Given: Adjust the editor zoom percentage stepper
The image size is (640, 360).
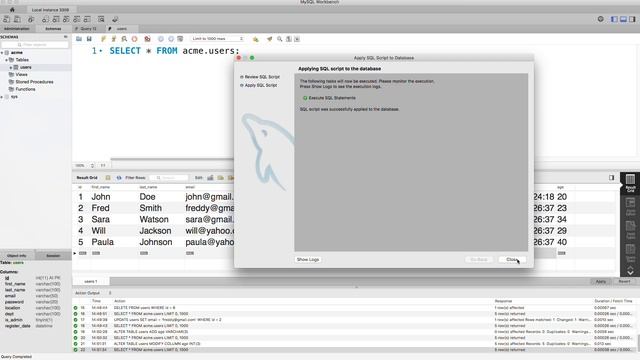Looking at the screenshot, I should click(x=92, y=165).
